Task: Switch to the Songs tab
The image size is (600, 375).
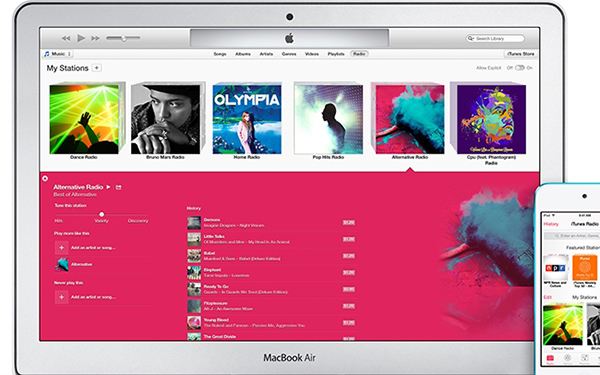Action: coord(220,54)
